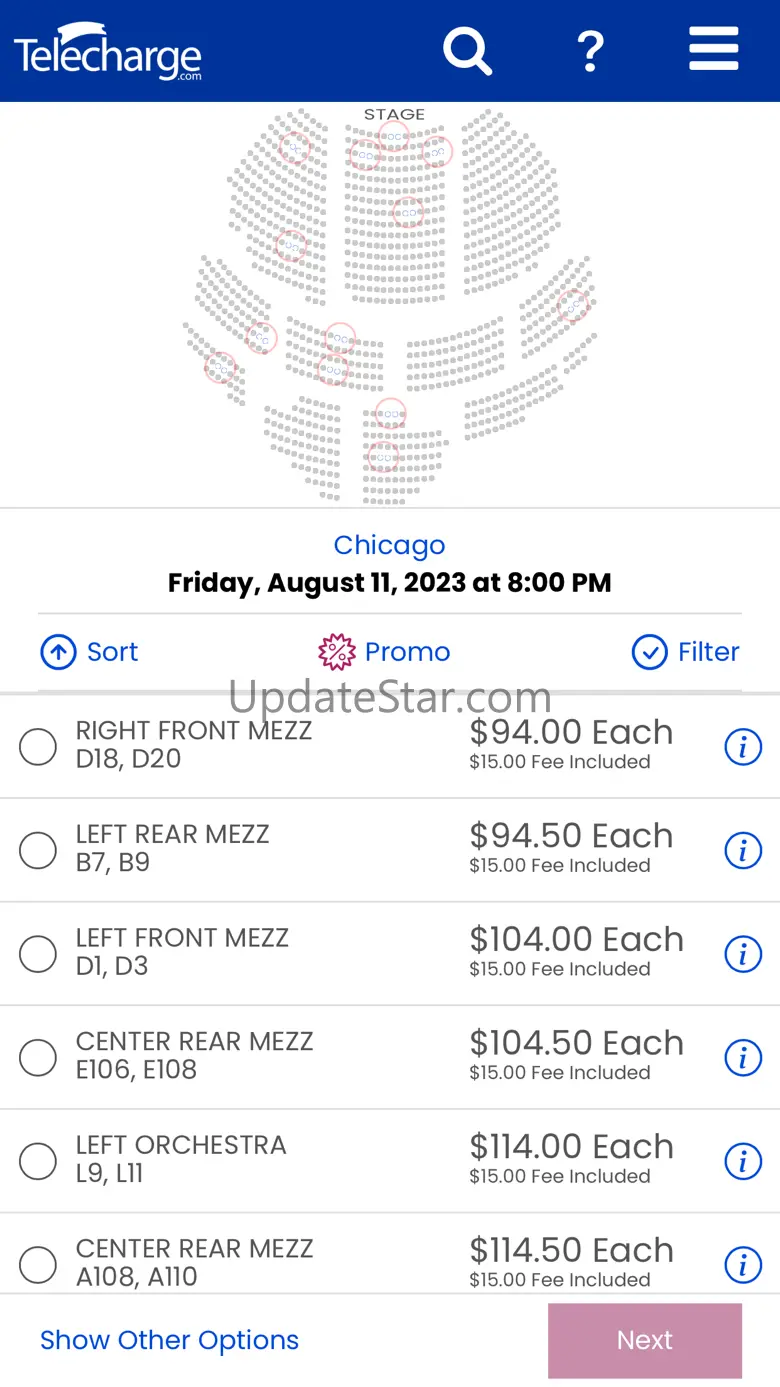Go to the Telecharge home logo
Screen dimensions: 780x1387
[108, 54]
